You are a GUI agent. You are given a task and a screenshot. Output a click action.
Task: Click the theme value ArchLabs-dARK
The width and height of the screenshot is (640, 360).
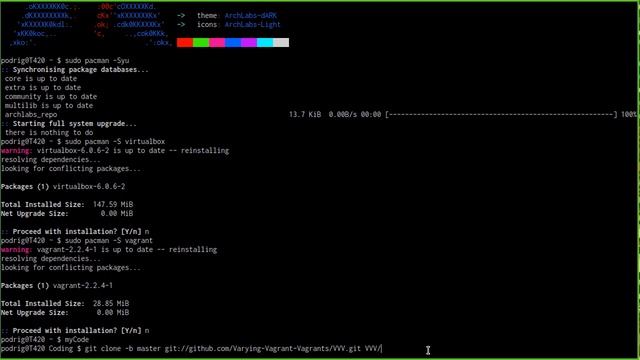[x=251, y=16]
